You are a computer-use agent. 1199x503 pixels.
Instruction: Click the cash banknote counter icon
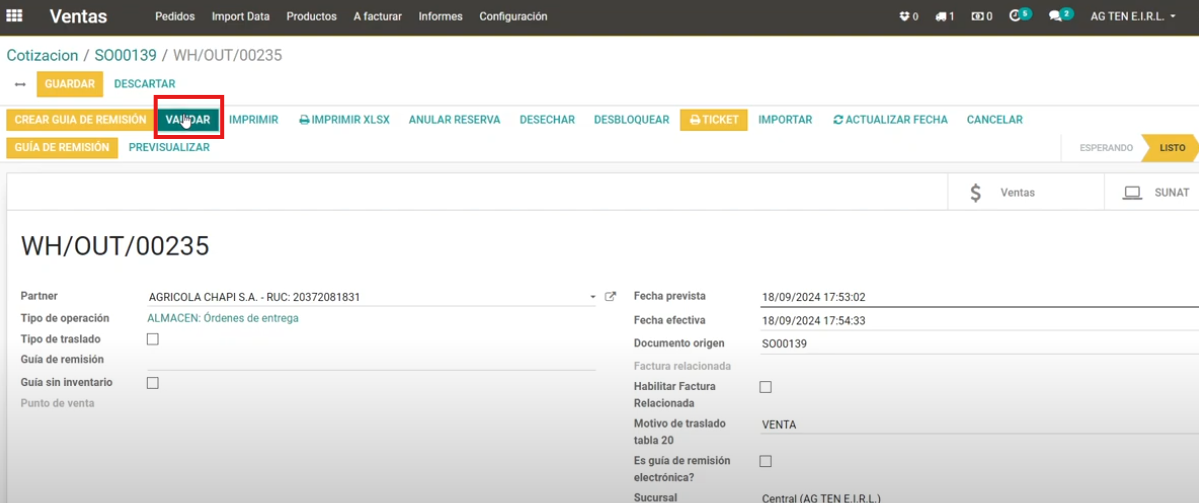981,17
